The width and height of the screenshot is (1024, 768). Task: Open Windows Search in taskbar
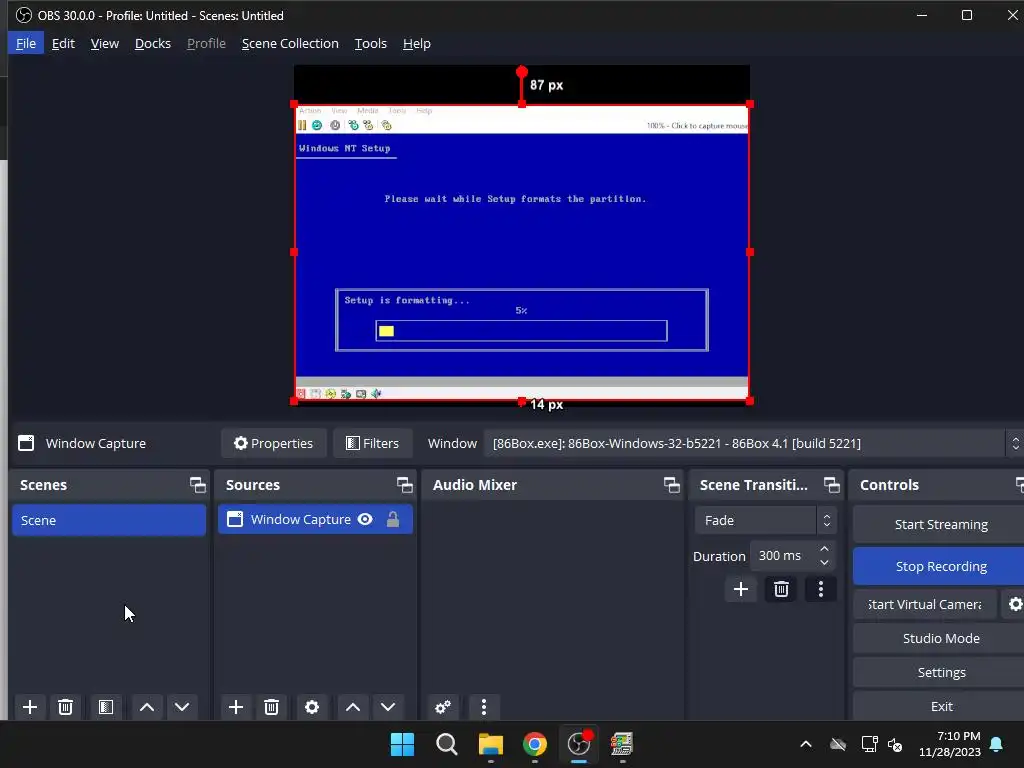point(447,744)
